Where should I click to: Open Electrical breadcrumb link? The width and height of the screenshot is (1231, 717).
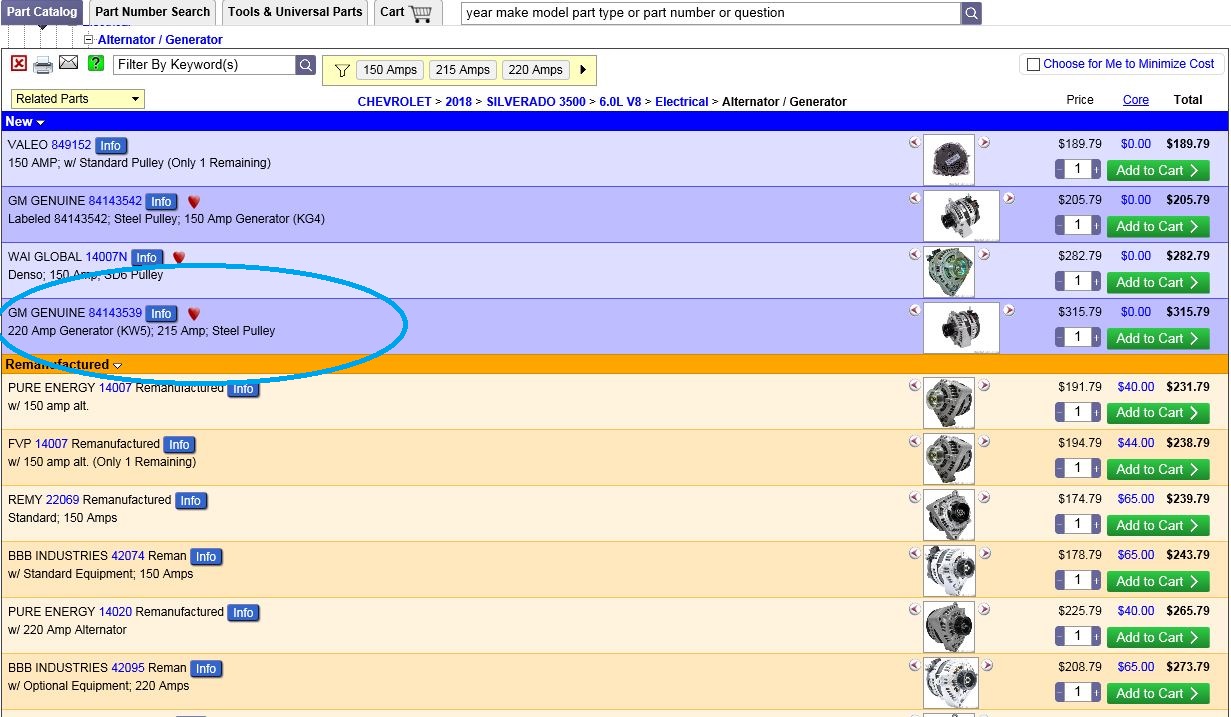[682, 102]
